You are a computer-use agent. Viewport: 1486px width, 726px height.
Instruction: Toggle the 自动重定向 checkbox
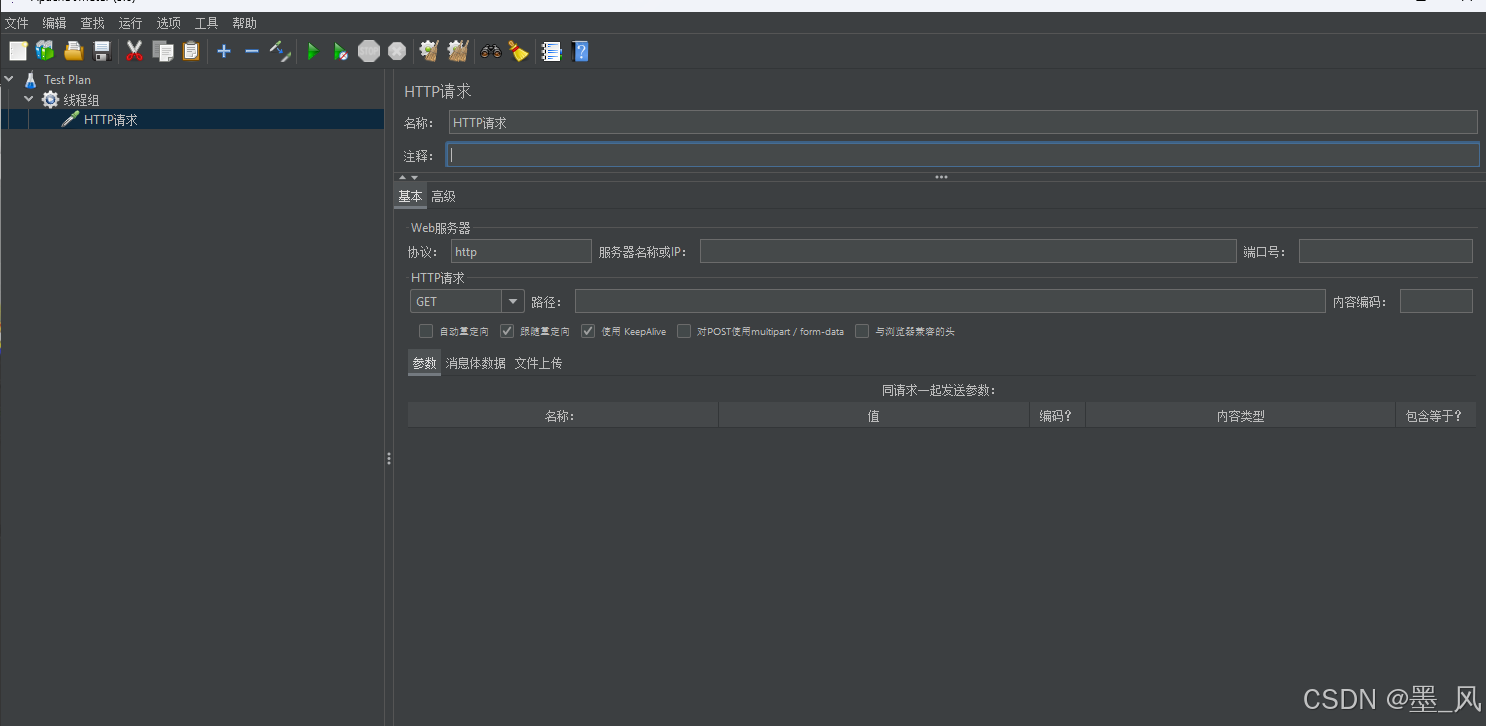(x=426, y=331)
